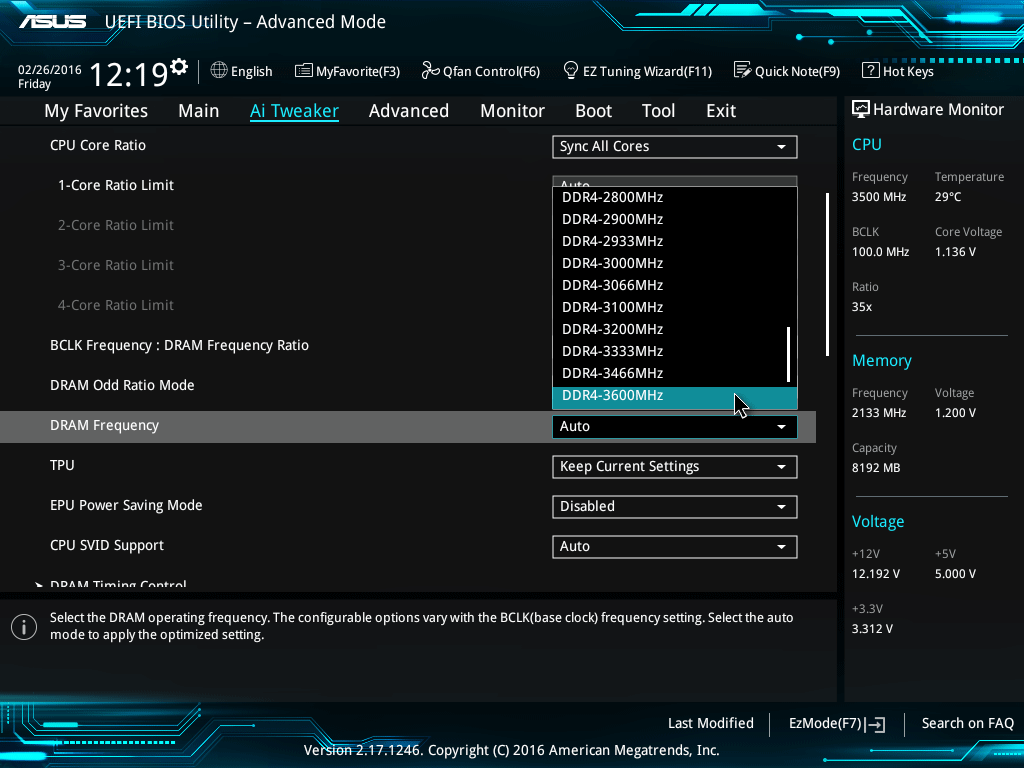The image size is (1024, 768).
Task: Launch the EZ Tuning Wizard
Action: 638,71
